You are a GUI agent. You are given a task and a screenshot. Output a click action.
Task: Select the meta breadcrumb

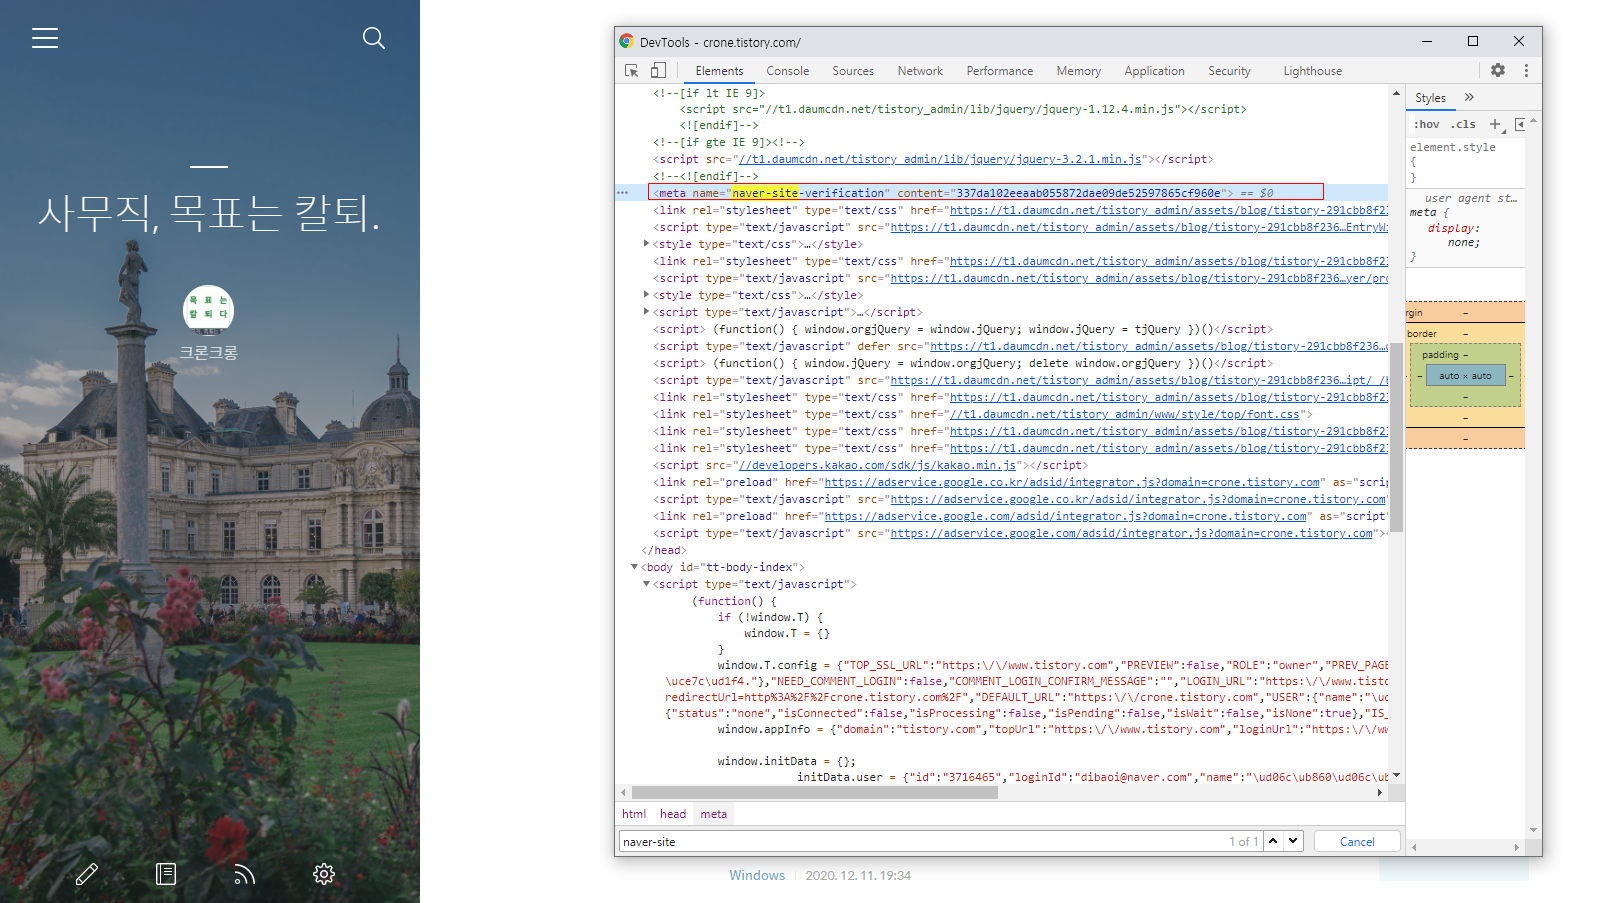point(714,814)
